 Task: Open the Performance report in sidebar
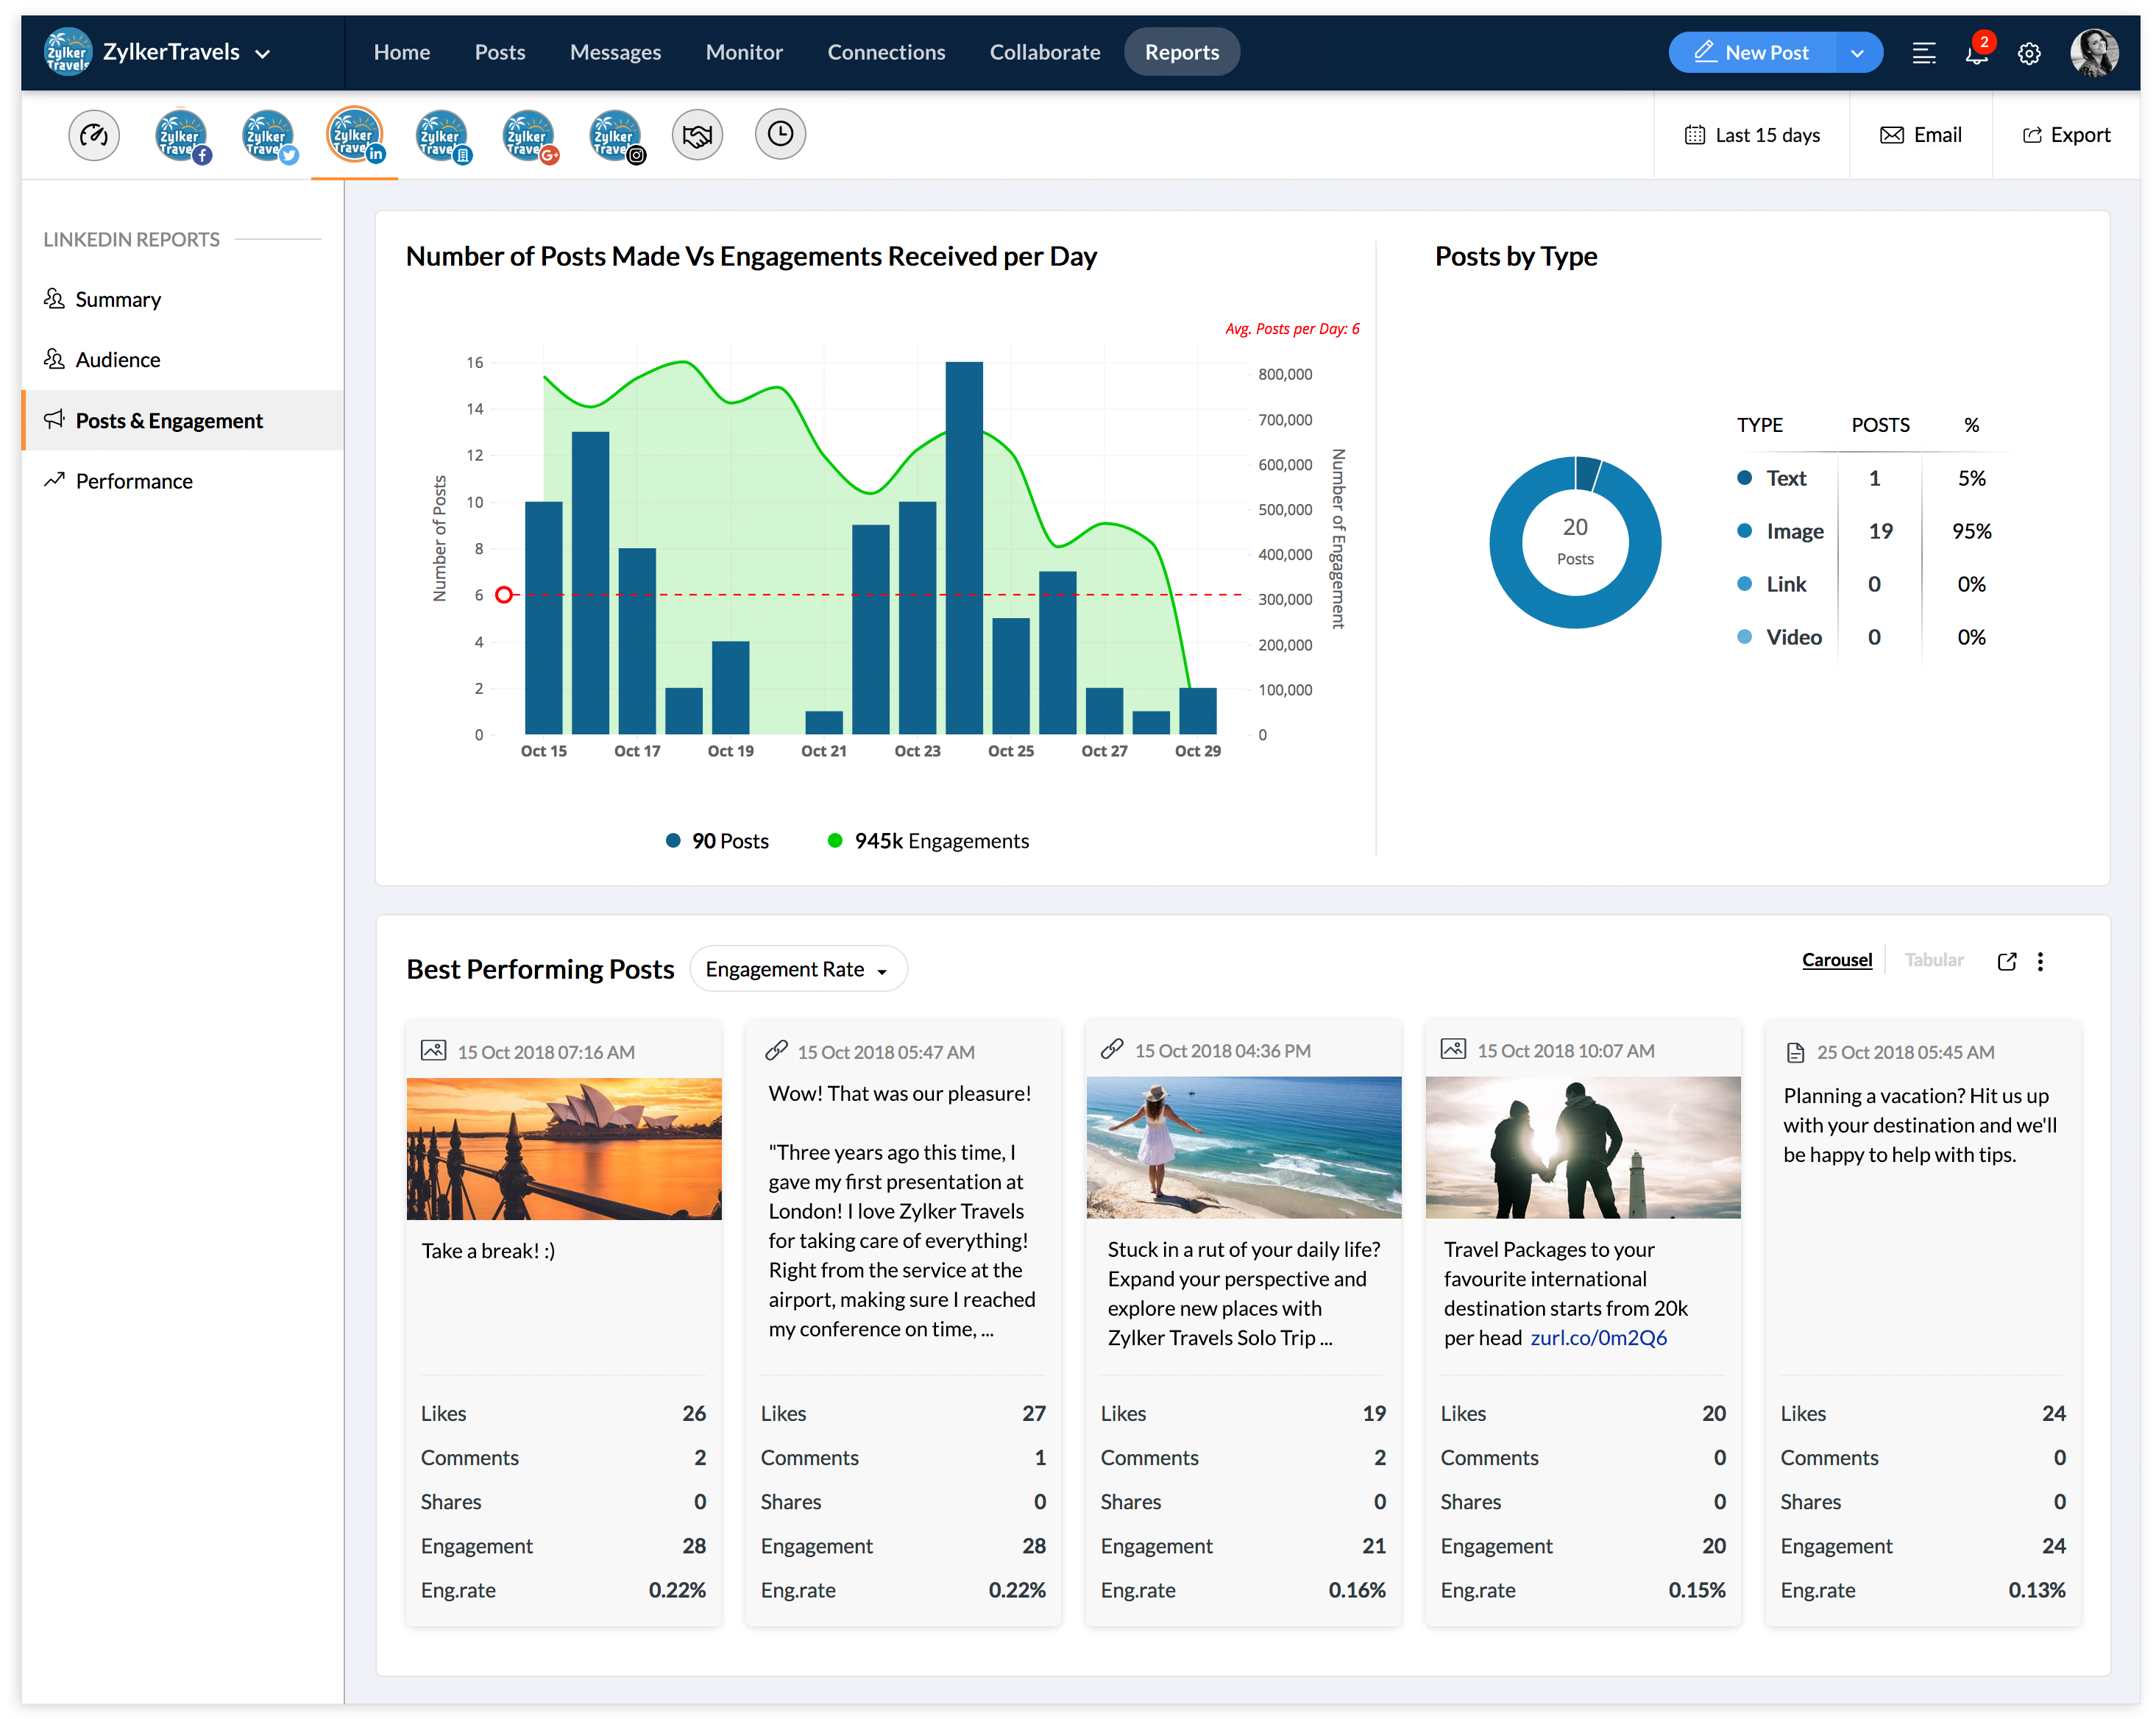(x=134, y=481)
